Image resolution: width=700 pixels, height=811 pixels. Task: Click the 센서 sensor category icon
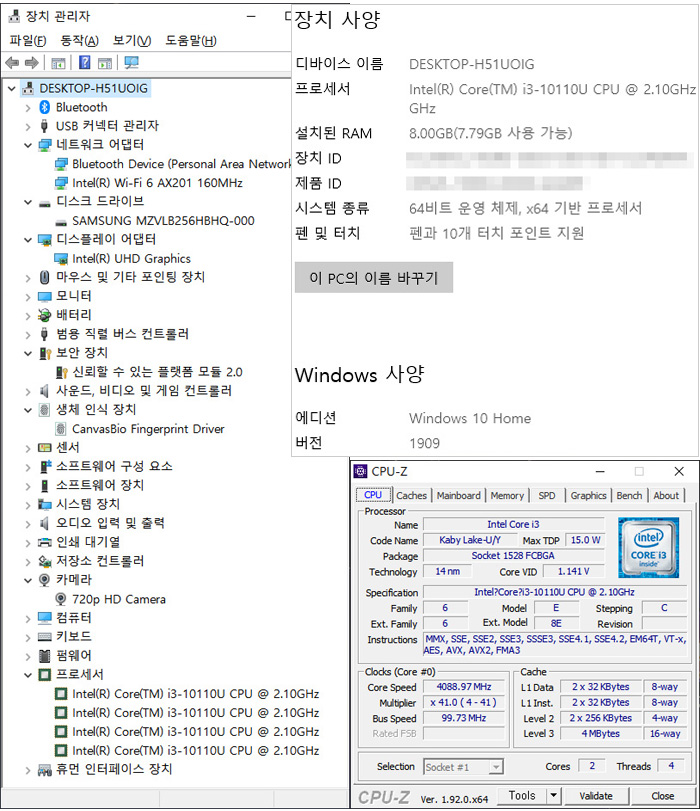[x=44, y=447]
